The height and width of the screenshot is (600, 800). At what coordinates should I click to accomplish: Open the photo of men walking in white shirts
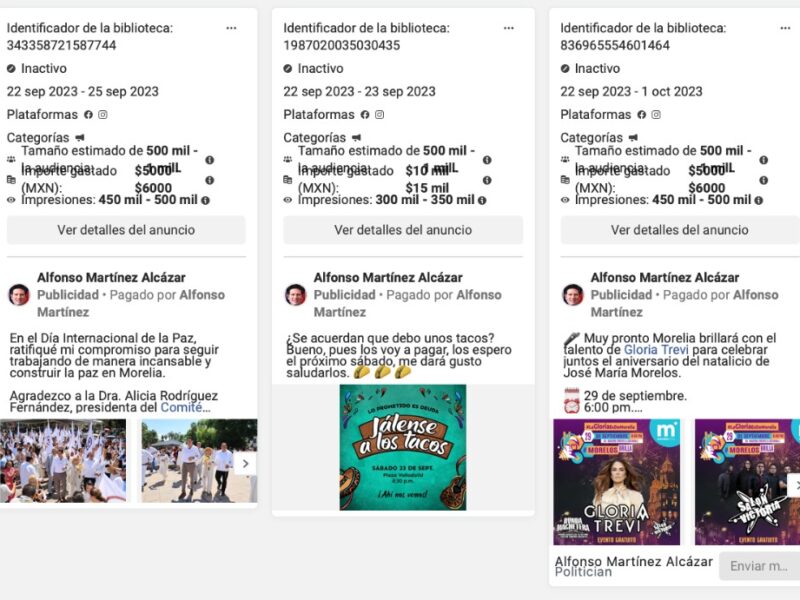199,461
